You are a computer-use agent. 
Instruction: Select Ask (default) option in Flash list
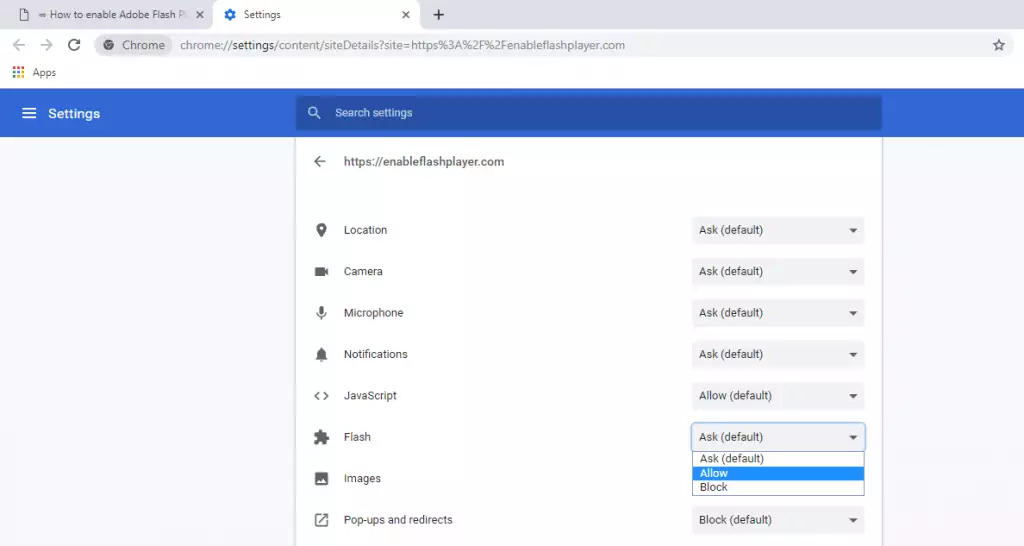[777, 459]
